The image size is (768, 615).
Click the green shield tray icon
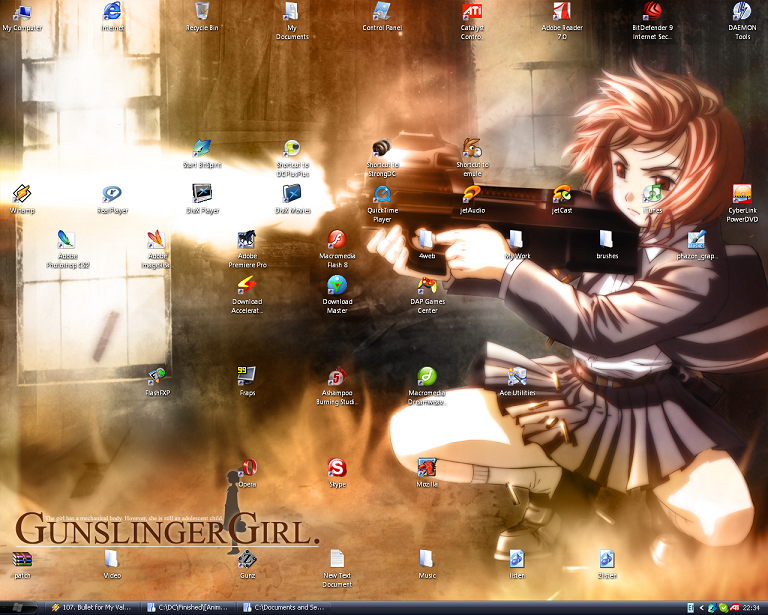(723, 608)
